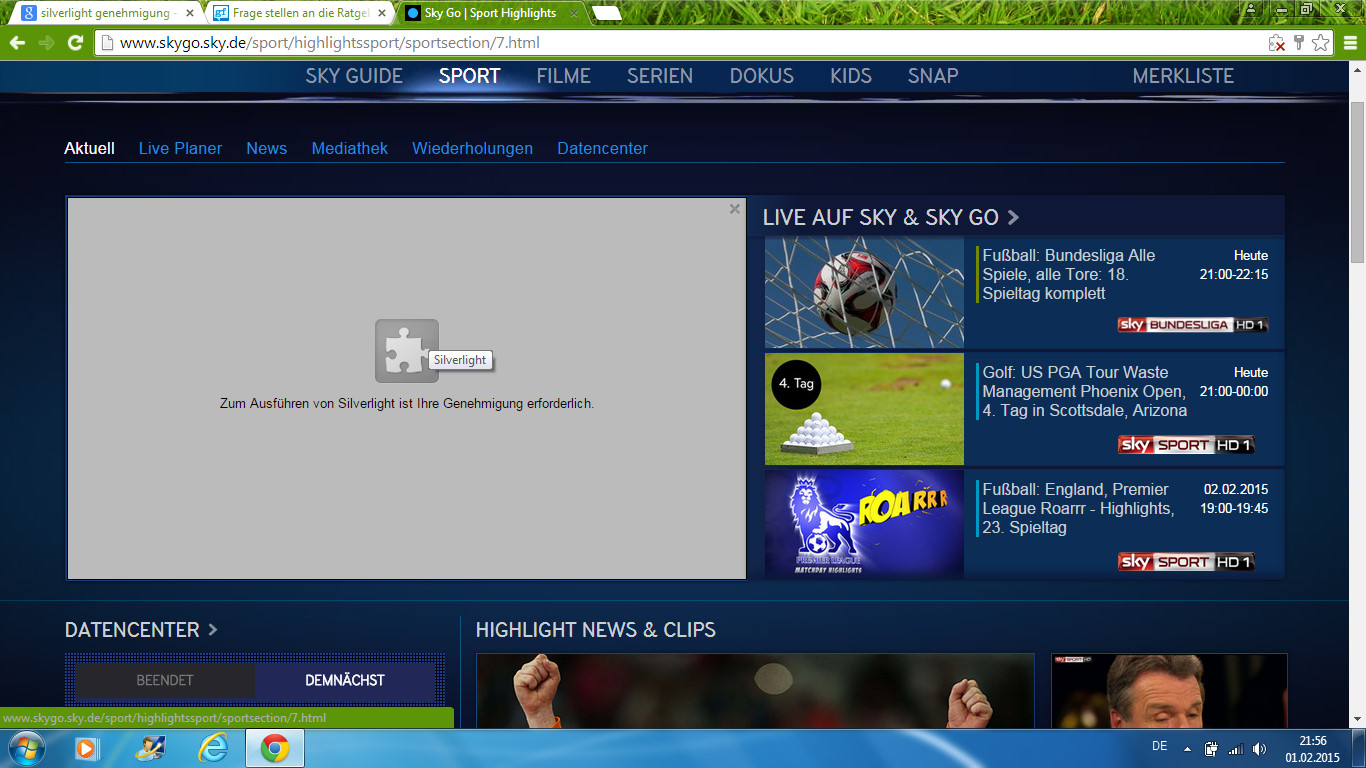The height and width of the screenshot is (768, 1366).
Task: Click the DE language indicator
Action: (1160, 746)
